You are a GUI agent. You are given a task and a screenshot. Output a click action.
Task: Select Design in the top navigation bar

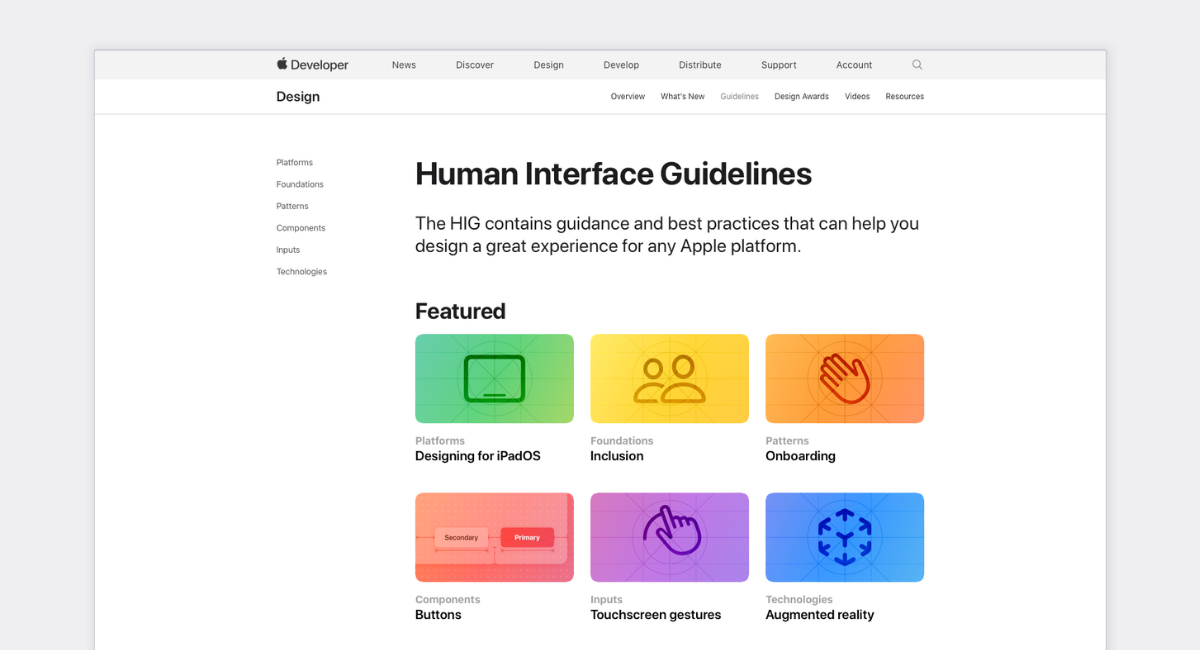point(548,65)
